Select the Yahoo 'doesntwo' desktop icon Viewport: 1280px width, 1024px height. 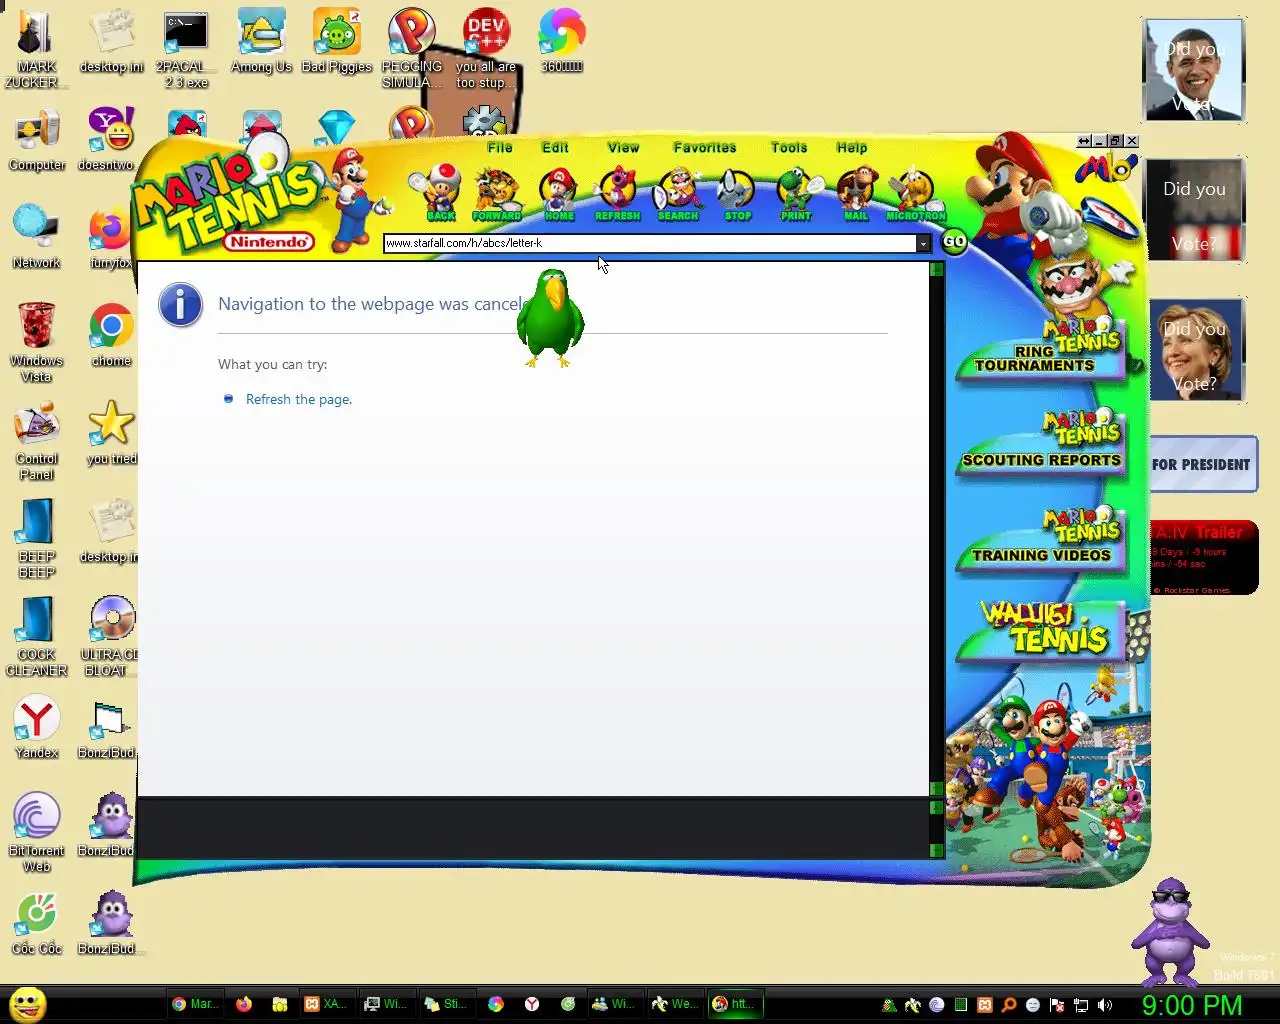[x=110, y=140]
